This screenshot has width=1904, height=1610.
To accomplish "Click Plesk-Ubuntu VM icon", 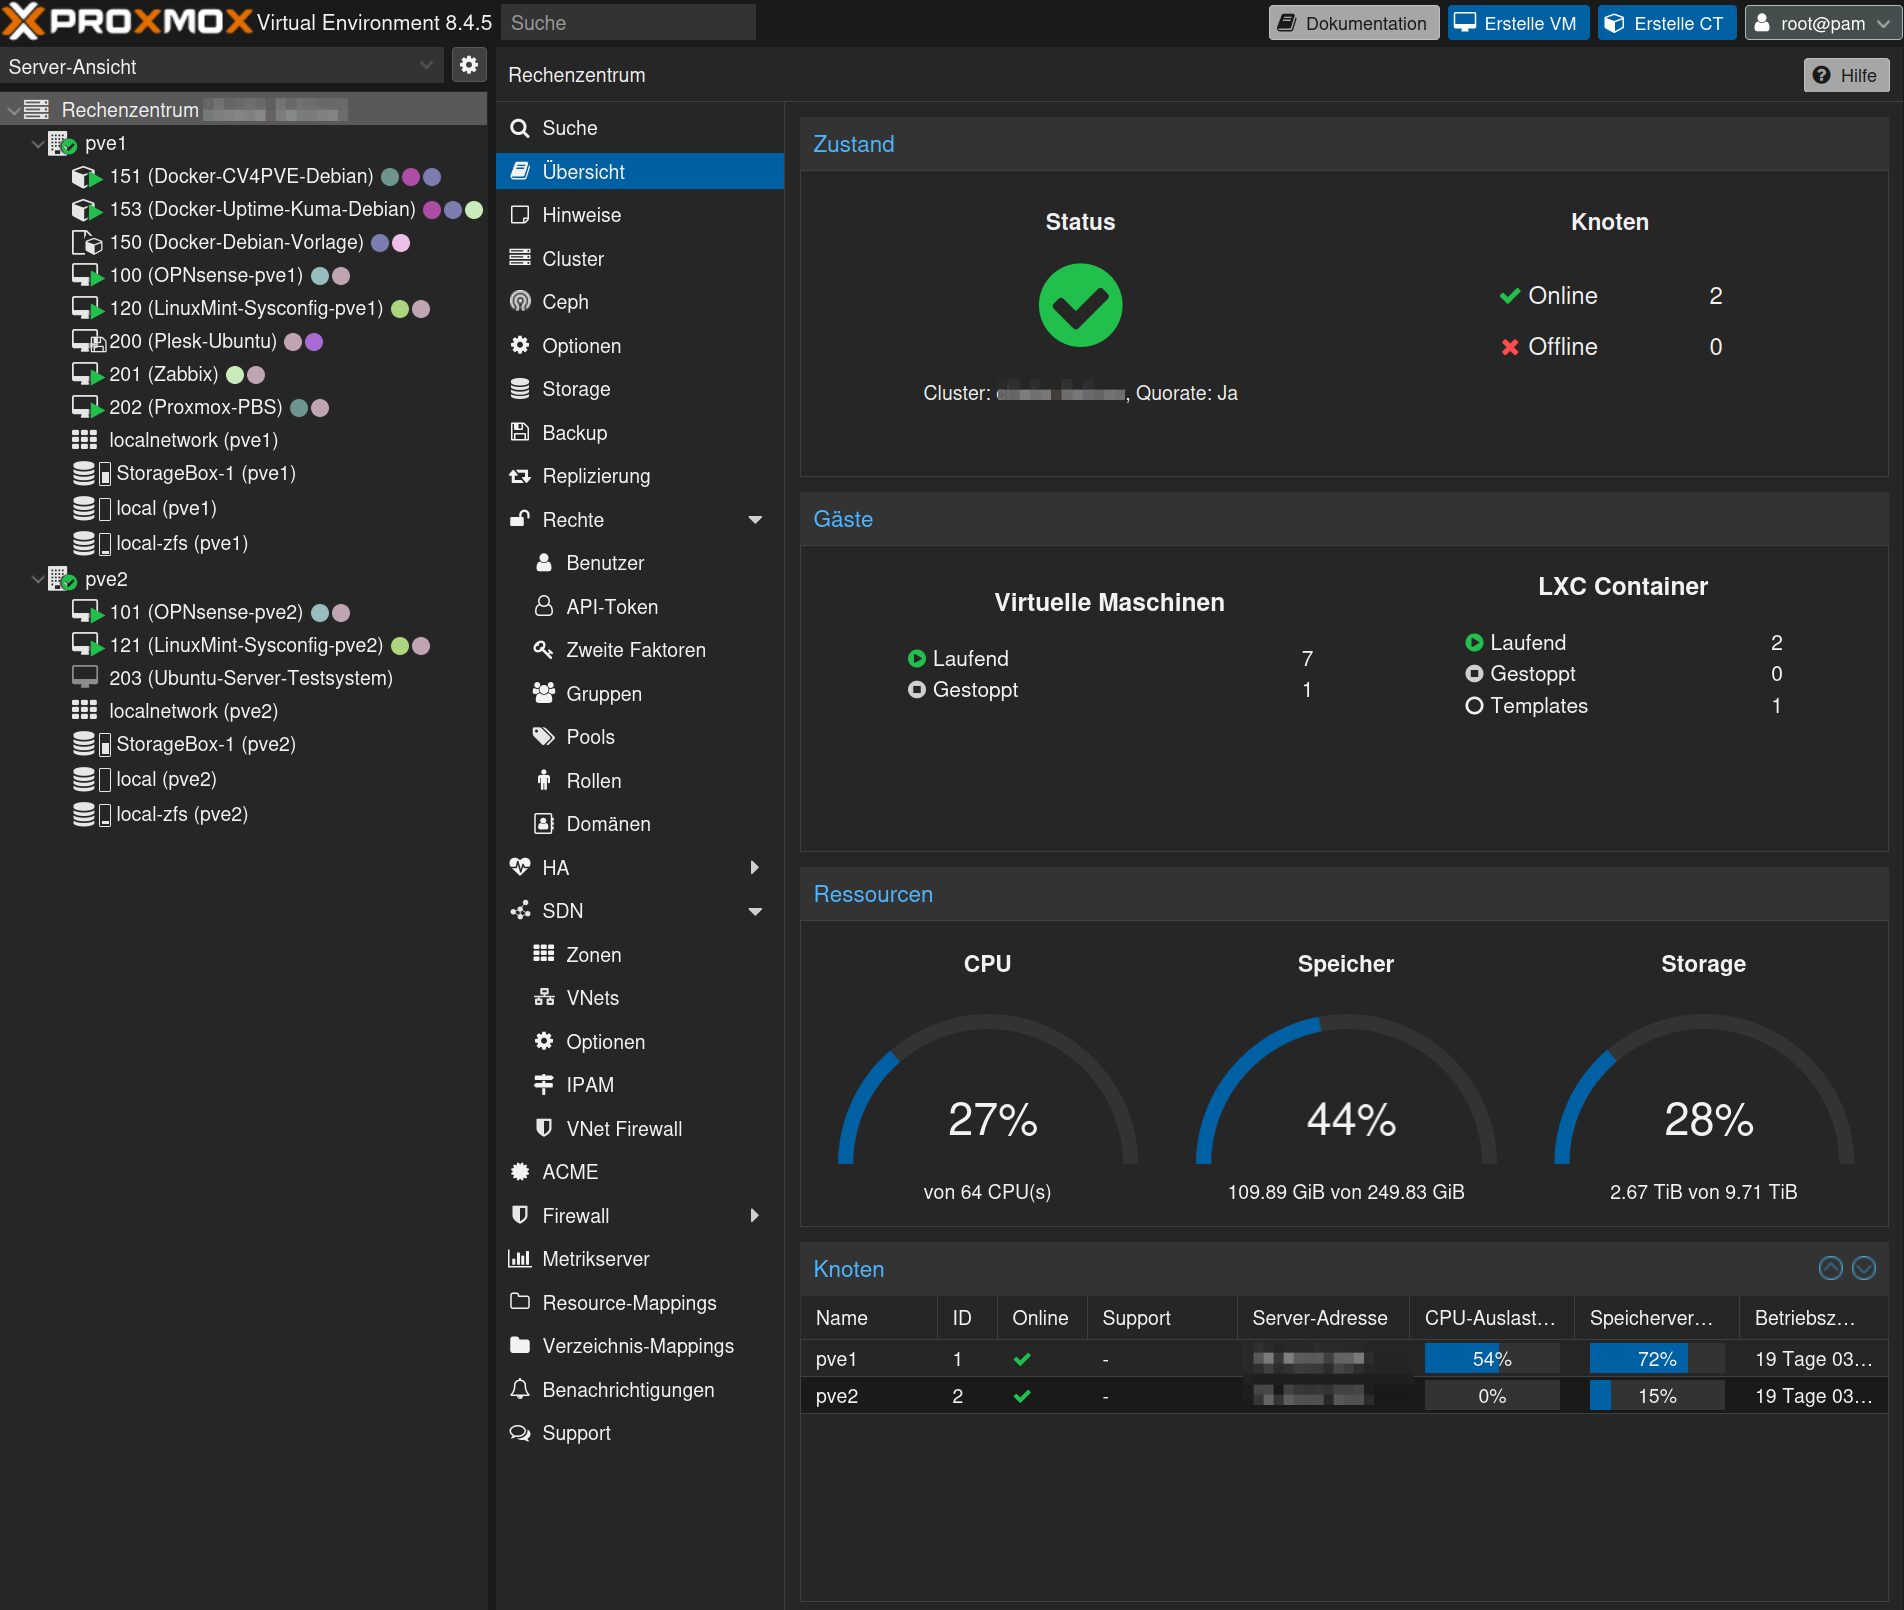I will click(88, 342).
